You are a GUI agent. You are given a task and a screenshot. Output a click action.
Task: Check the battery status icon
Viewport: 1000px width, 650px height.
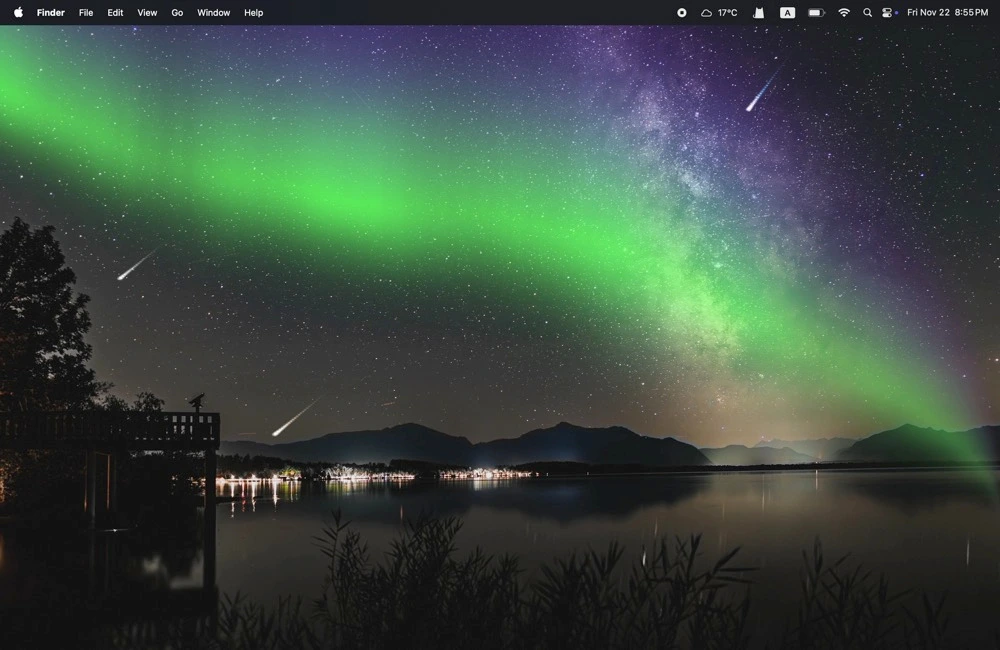click(x=815, y=12)
